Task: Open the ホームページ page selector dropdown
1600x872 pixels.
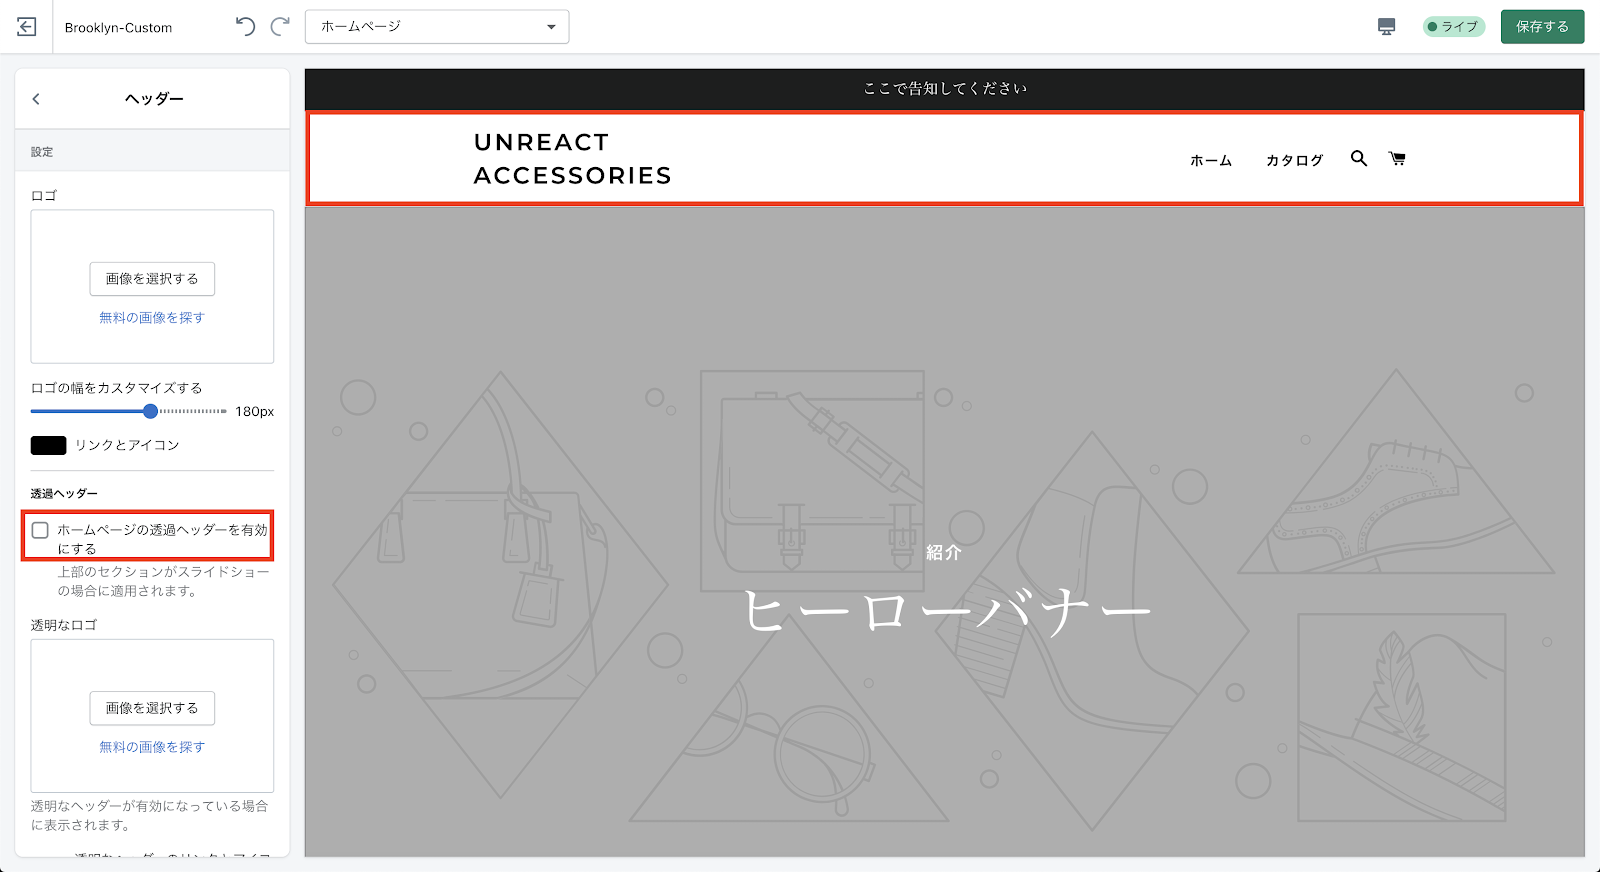Action: coord(437,27)
